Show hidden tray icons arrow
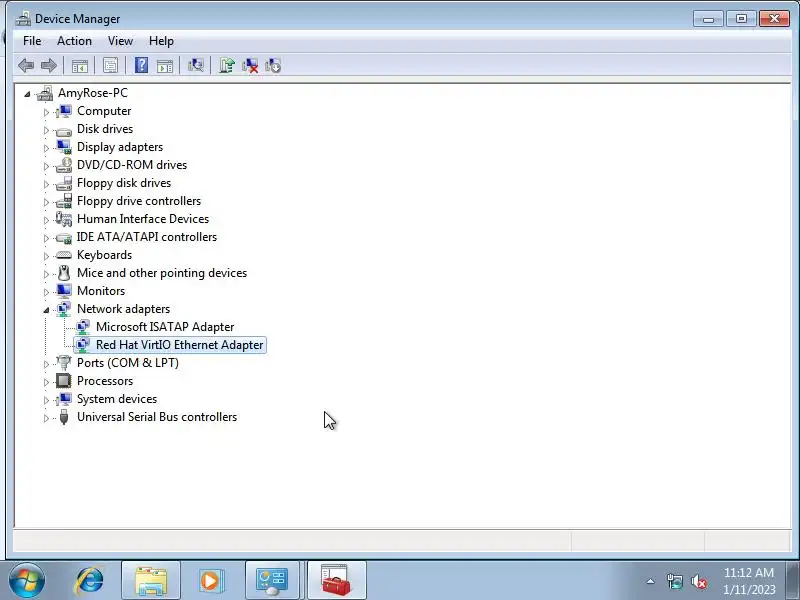The height and width of the screenshot is (600, 800). tap(651, 581)
